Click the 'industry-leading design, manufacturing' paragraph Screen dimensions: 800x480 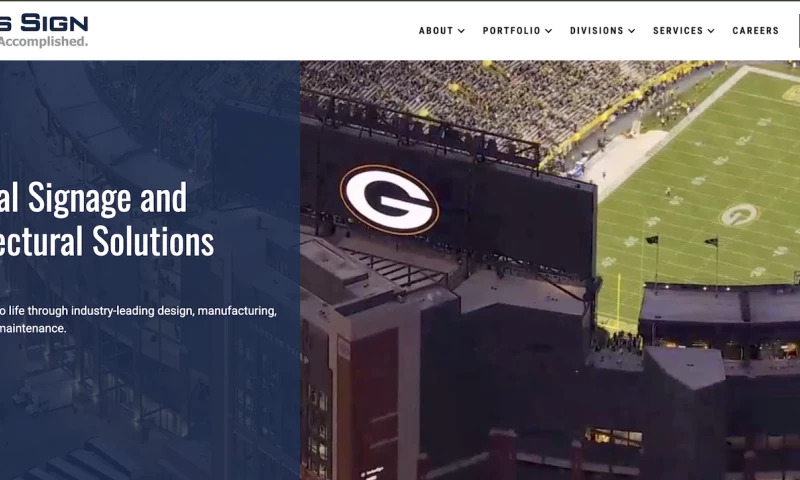(x=138, y=319)
